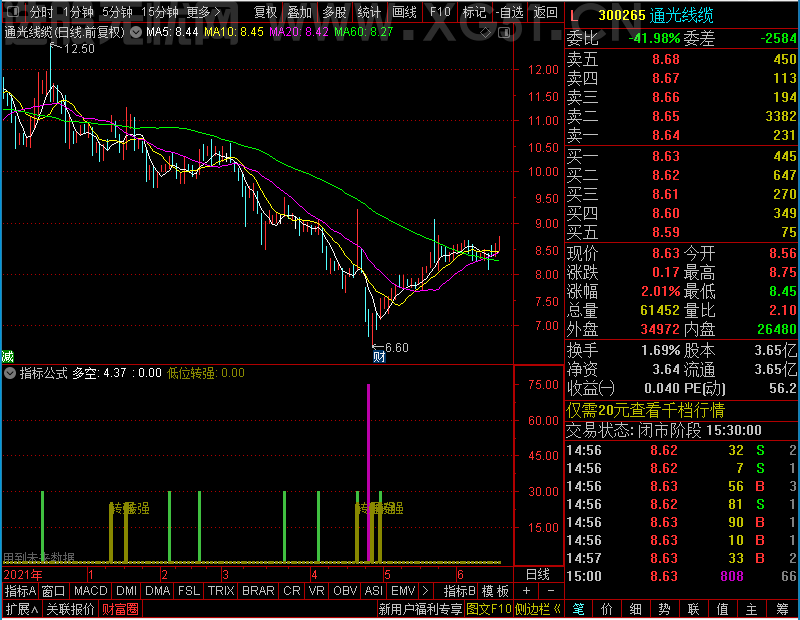Switch to the 分时 intraday view
This screenshot has height=620, width=800.
click(42, 11)
